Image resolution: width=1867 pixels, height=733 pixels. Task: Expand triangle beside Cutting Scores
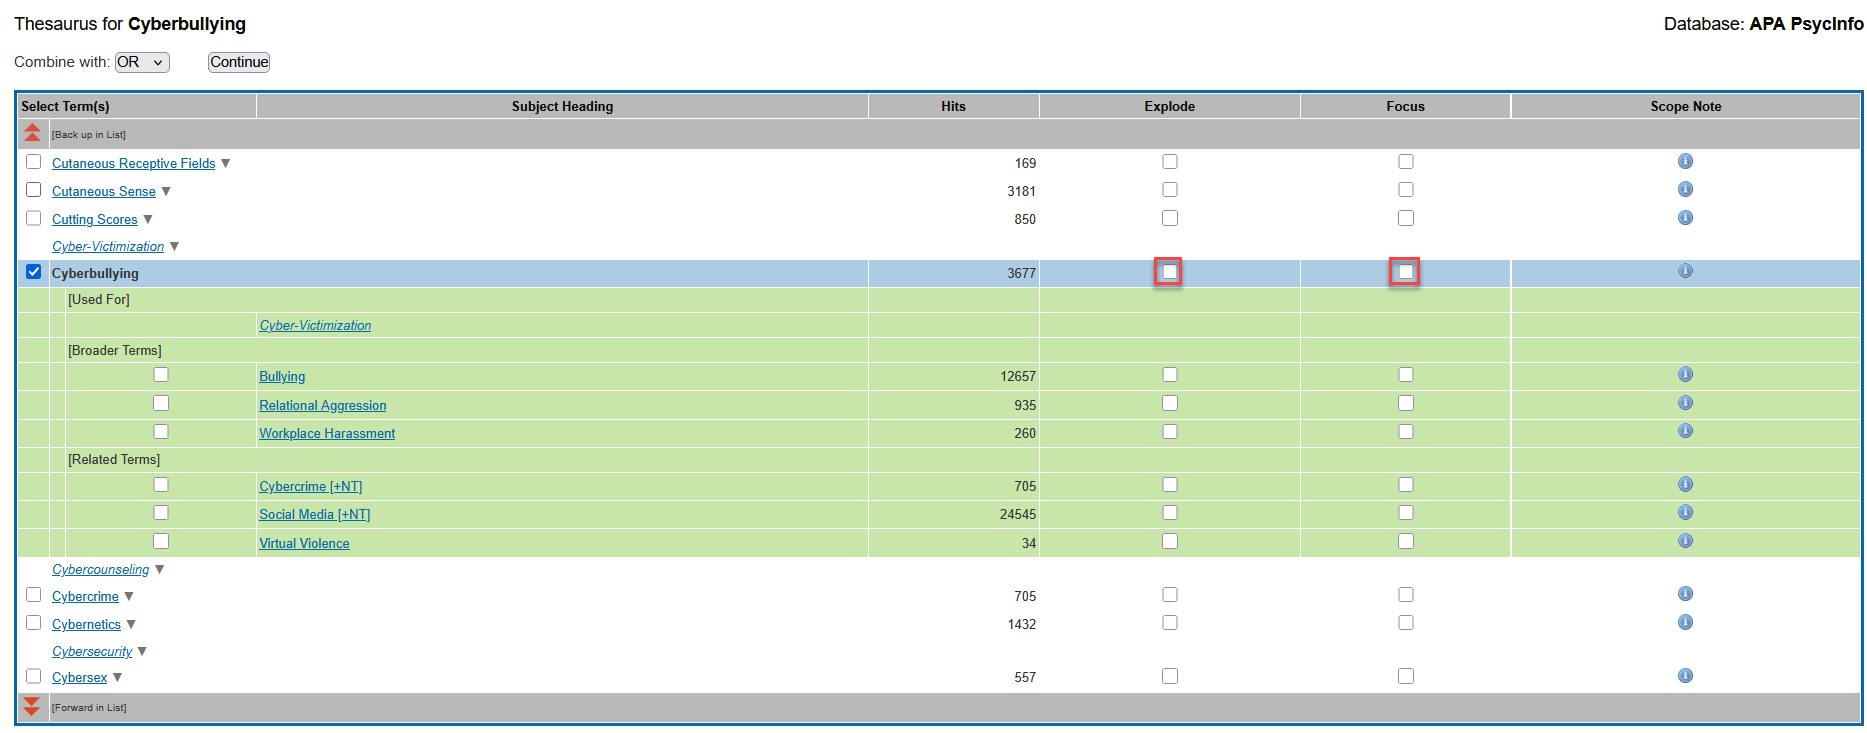tap(148, 219)
